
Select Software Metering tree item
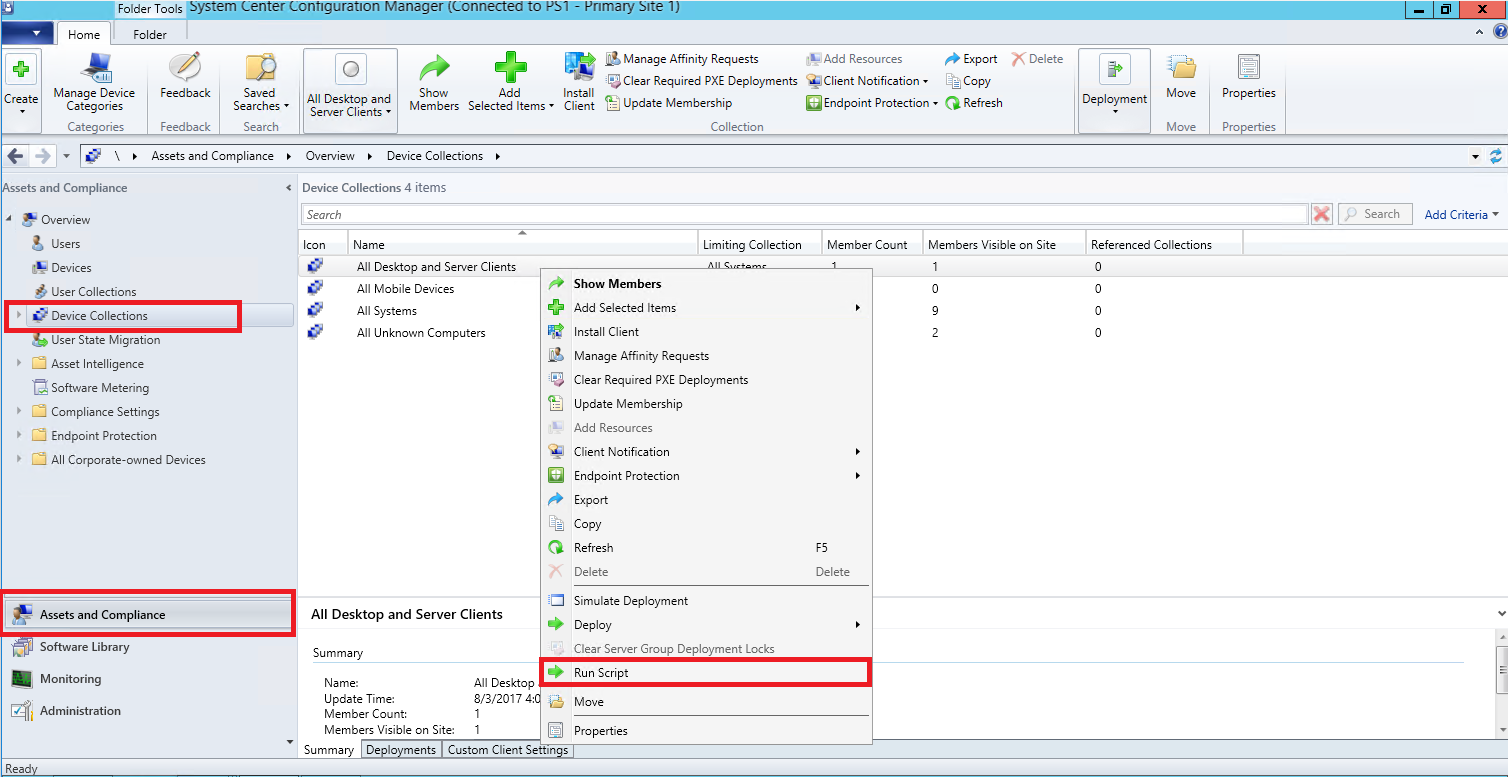tap(100, 388)
